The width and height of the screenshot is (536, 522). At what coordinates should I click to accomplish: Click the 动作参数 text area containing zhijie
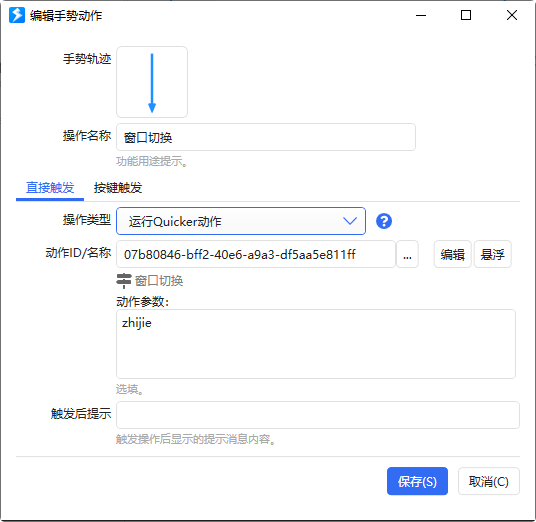[316, 344]
